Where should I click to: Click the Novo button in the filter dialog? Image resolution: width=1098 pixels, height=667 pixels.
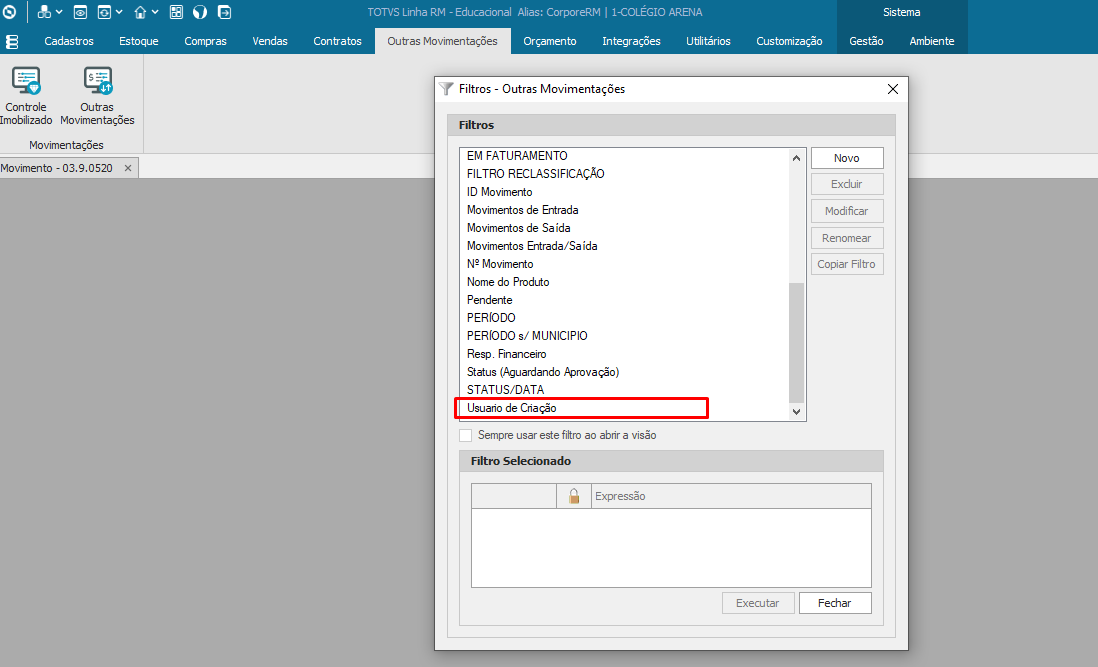pos(846,158)
